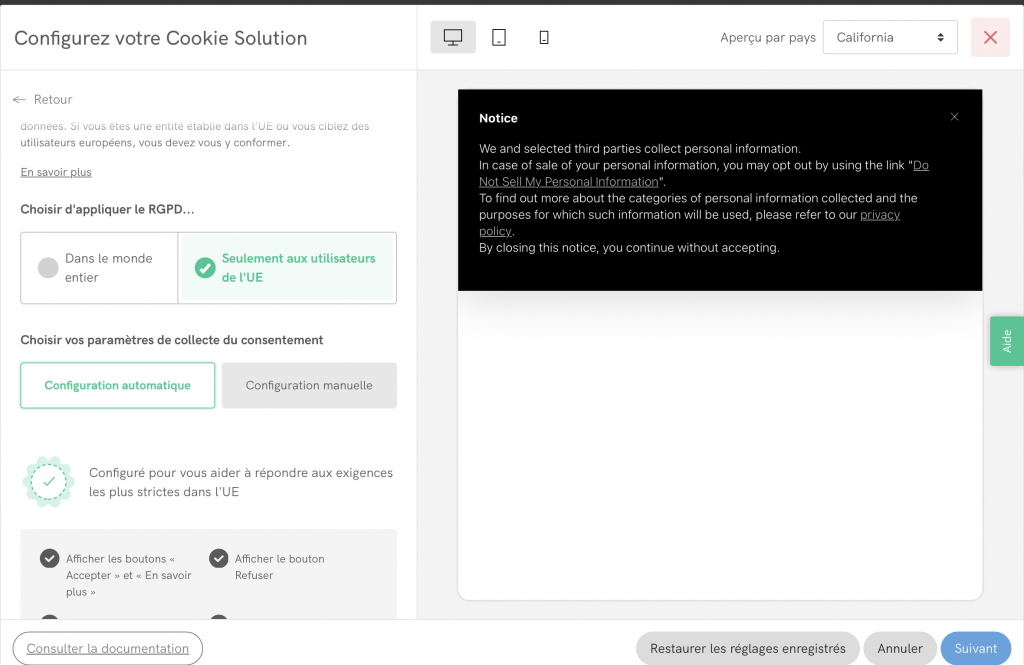Toggle 'Afficher les boutons Accepter' checkmark
Image resolution: width=1024 pixels, height=665 pixels.
[x=49, y=558]
